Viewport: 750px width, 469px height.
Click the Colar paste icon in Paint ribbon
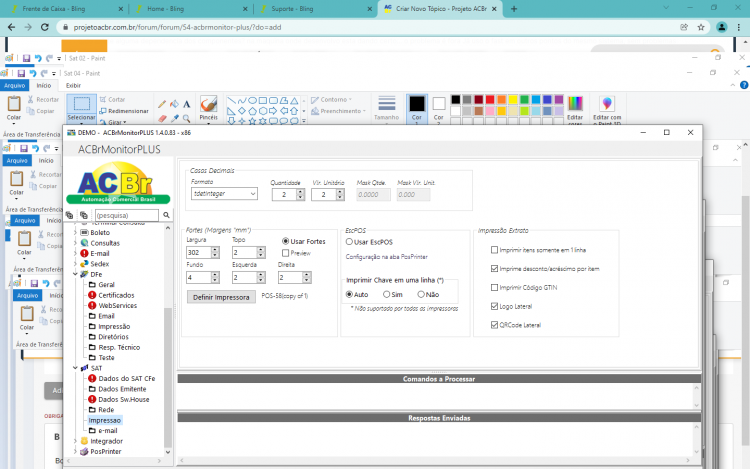(x=14, y=108)
